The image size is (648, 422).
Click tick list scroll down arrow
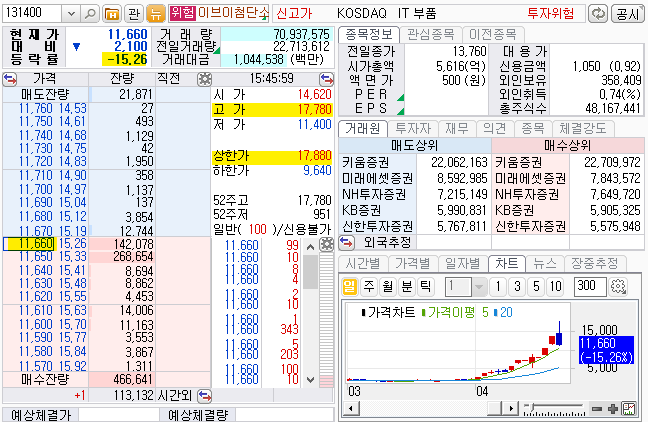(x=310, y=379)
